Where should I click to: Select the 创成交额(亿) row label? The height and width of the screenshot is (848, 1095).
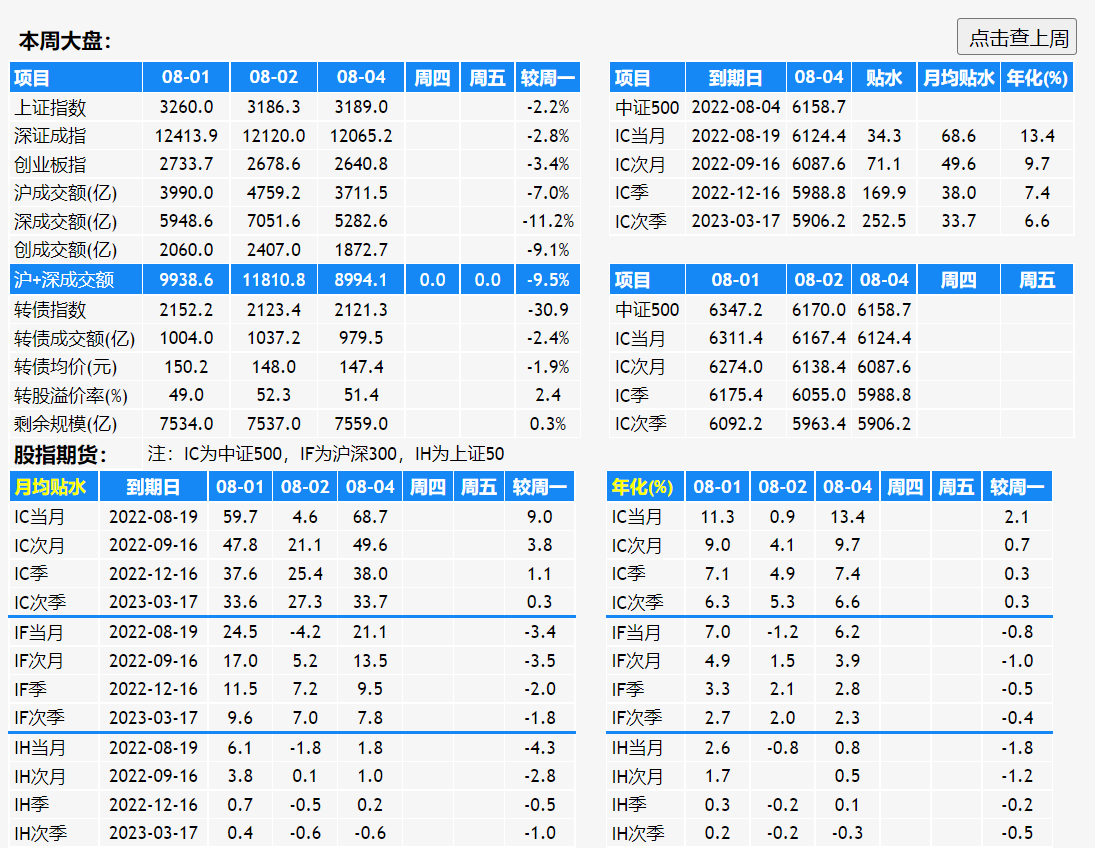click(66, 250)
